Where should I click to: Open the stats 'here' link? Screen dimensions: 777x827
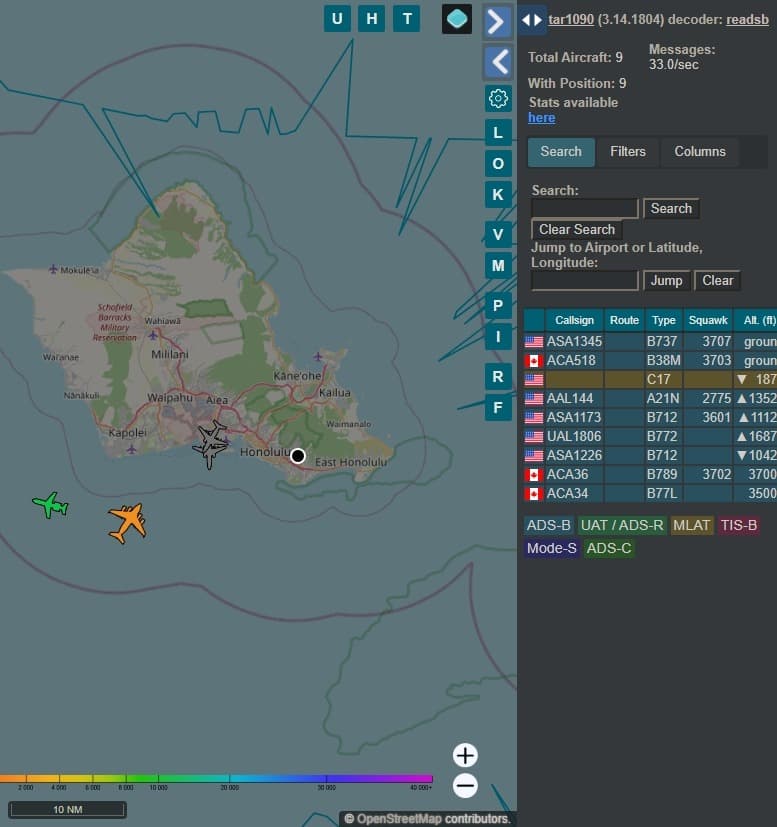click(x=541, y=118)
